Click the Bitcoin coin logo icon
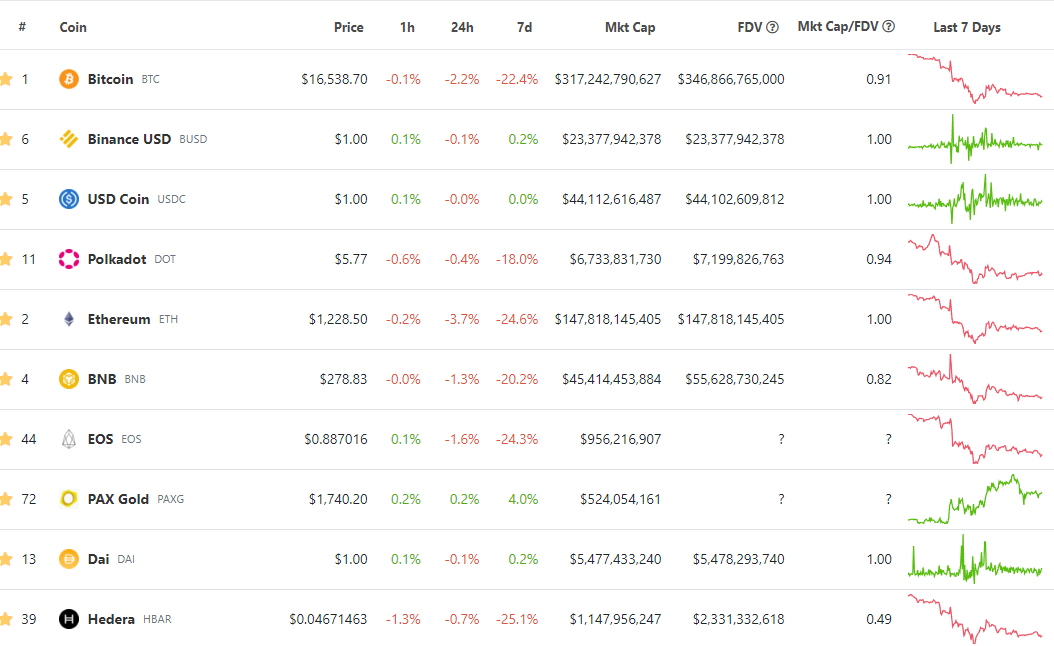This screenshot has width=1054, height=646. 69,79
